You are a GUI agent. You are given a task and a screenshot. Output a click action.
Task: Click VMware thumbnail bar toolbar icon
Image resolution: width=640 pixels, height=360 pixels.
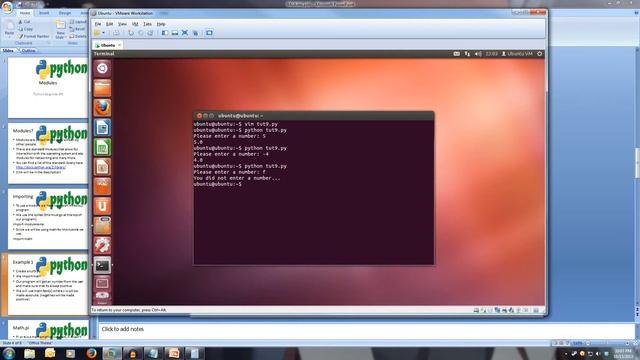click(x=175, y=33)
